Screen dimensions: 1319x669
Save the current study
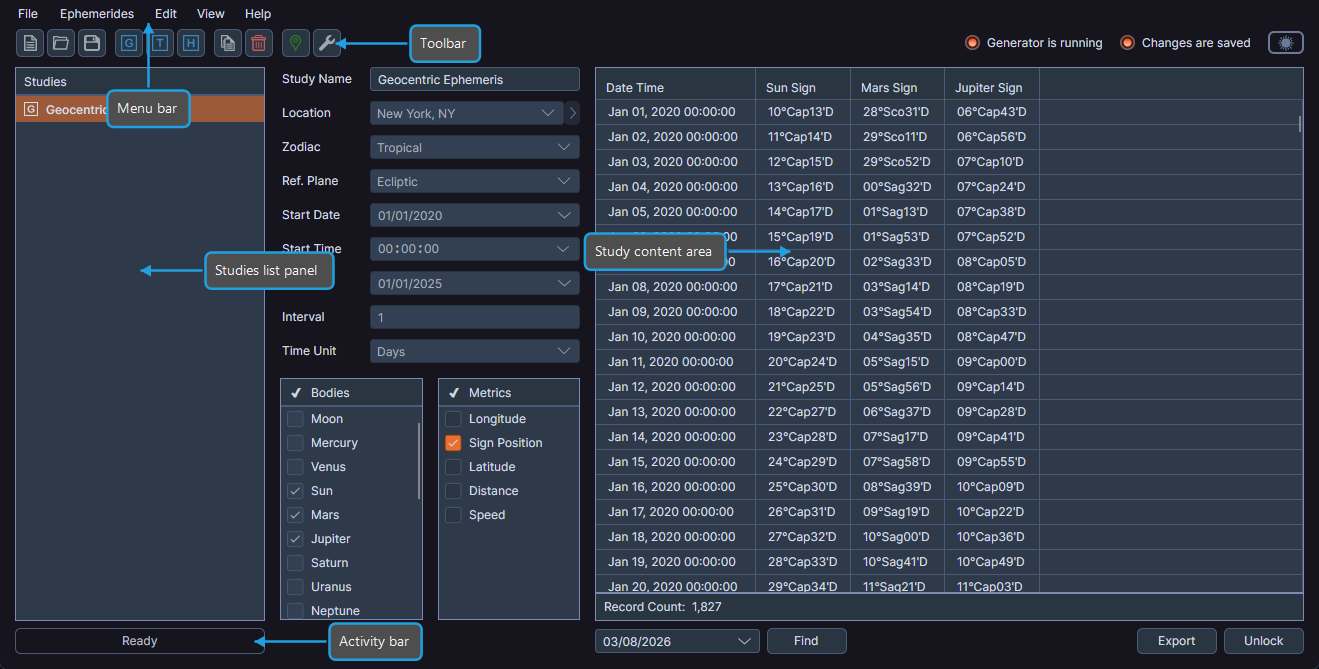tap(91, 43)
